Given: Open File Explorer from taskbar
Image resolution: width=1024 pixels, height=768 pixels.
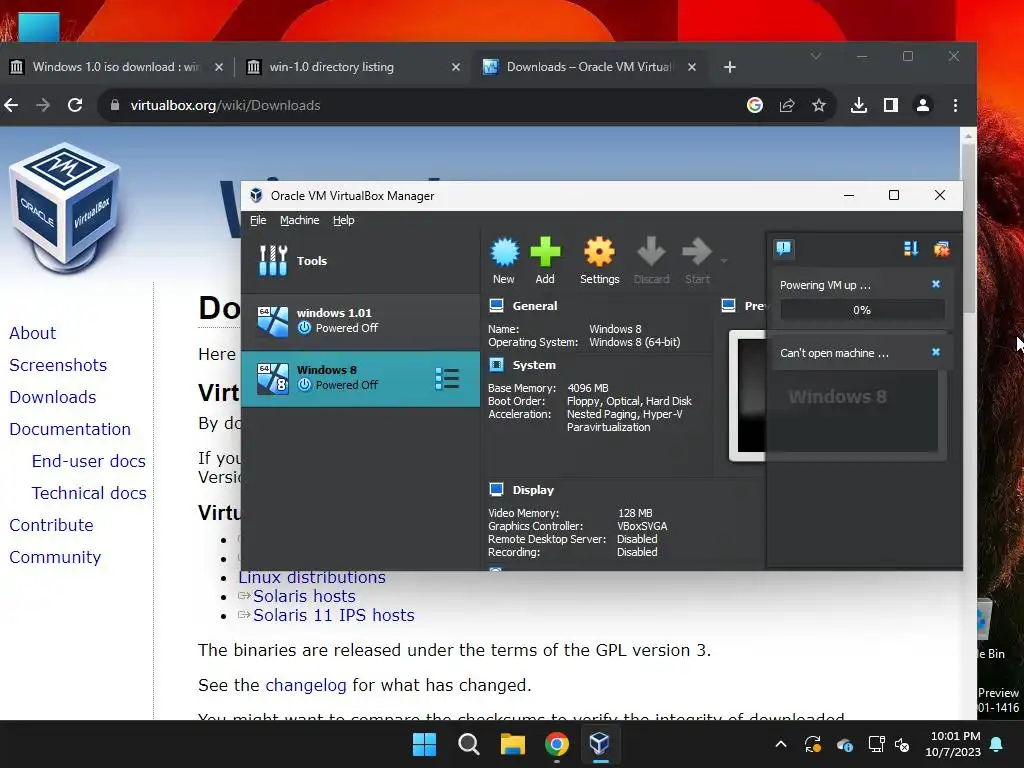Looking at the screenshot, I should coord(513,744).
